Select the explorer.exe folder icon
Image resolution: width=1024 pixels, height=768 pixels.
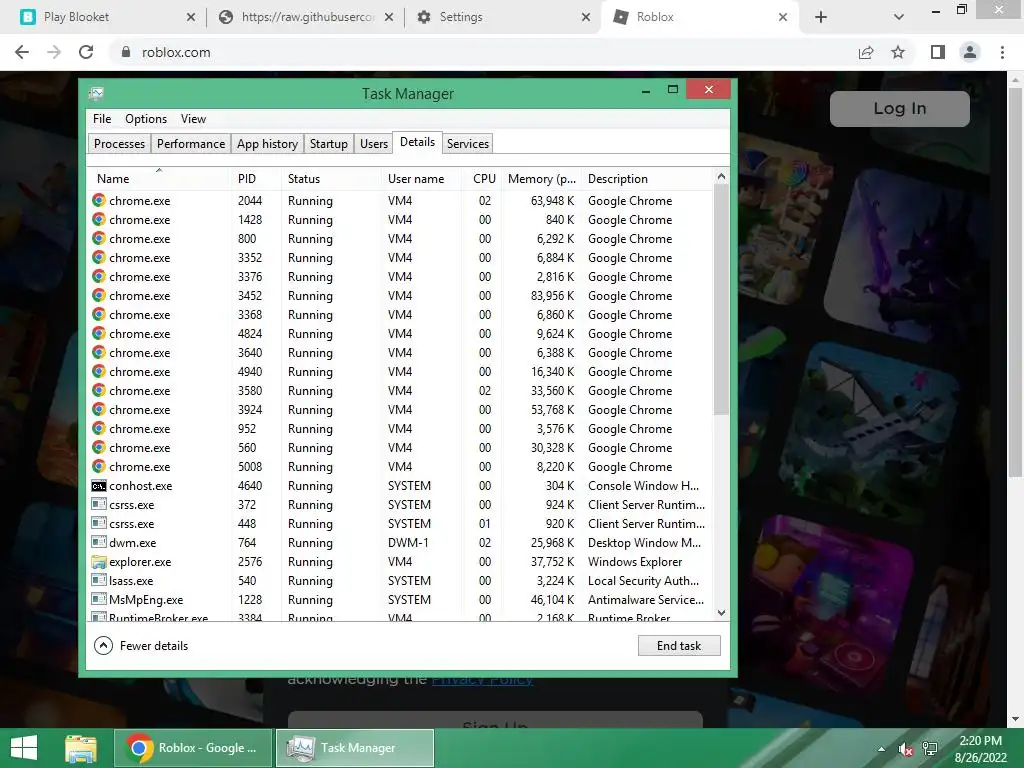pos(99,562)
